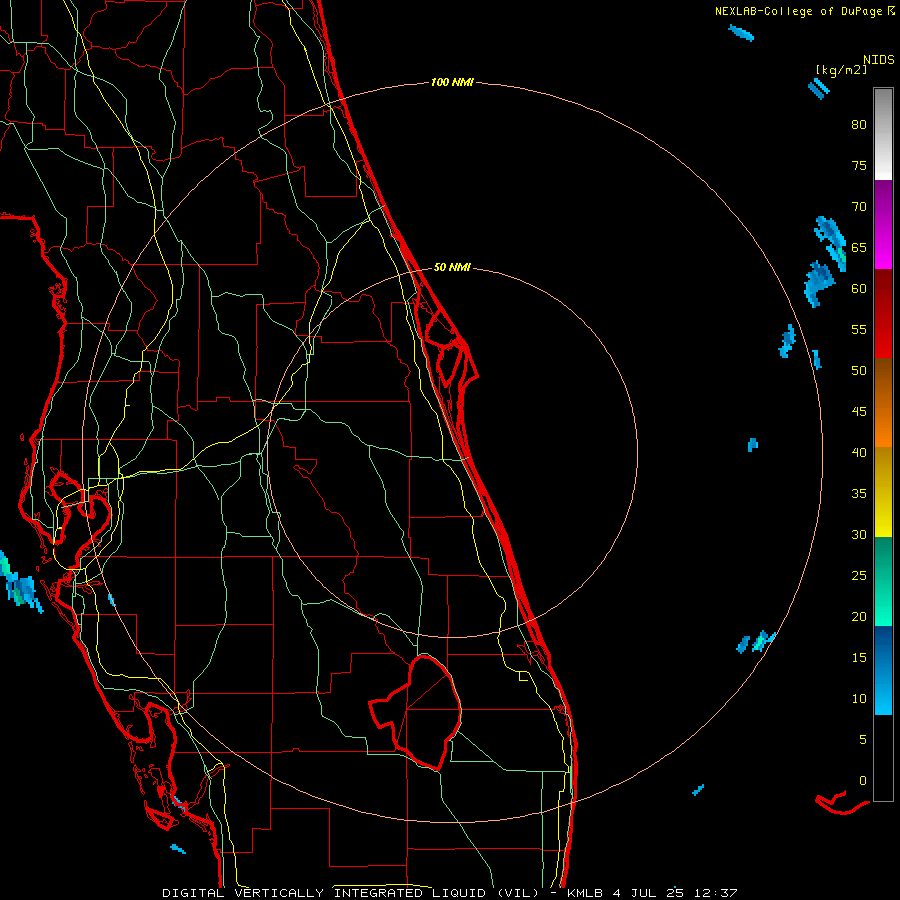Pick the white-gray top segment of the color scale
This screenshot has width=900, height=900.
tap(883, 134)
